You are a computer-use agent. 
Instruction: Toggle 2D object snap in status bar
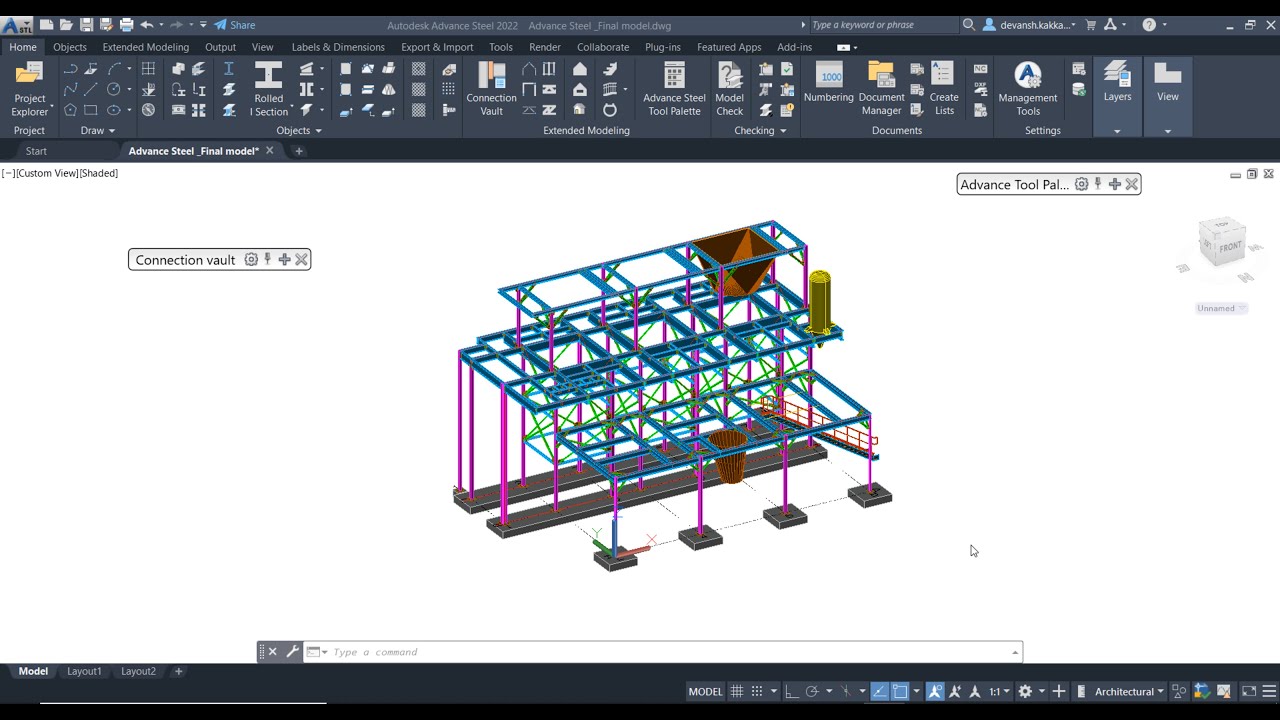point(900,691)
